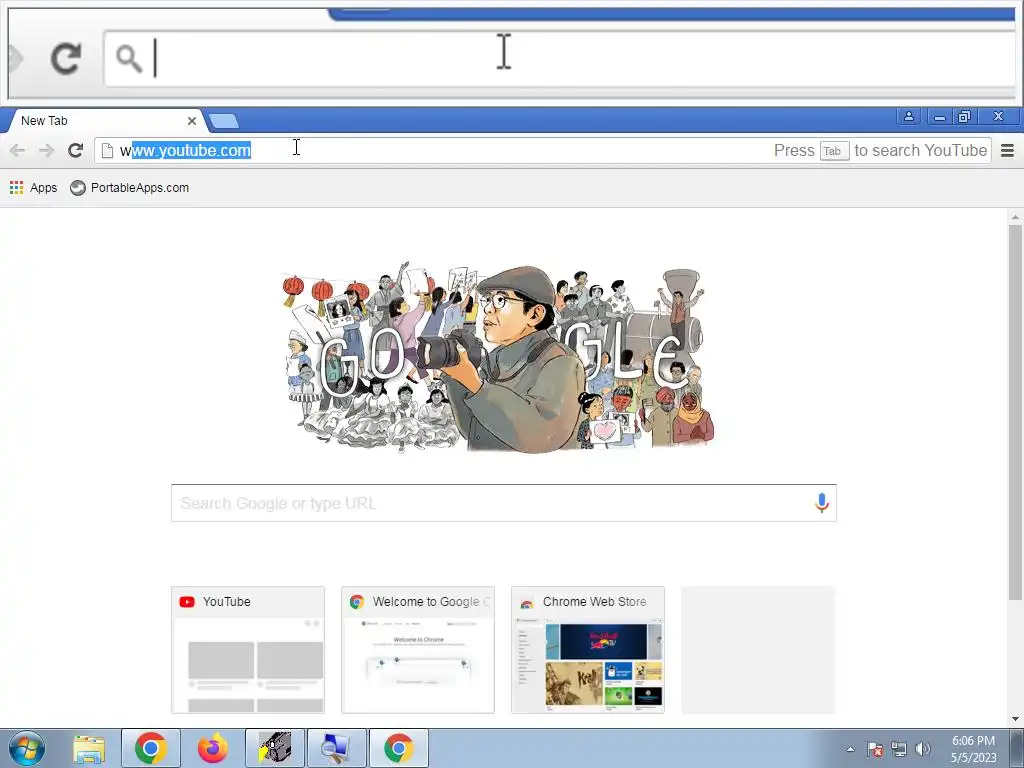Click inside the magnified address search field
This screenshot has width=1024, height=768.
560,59
